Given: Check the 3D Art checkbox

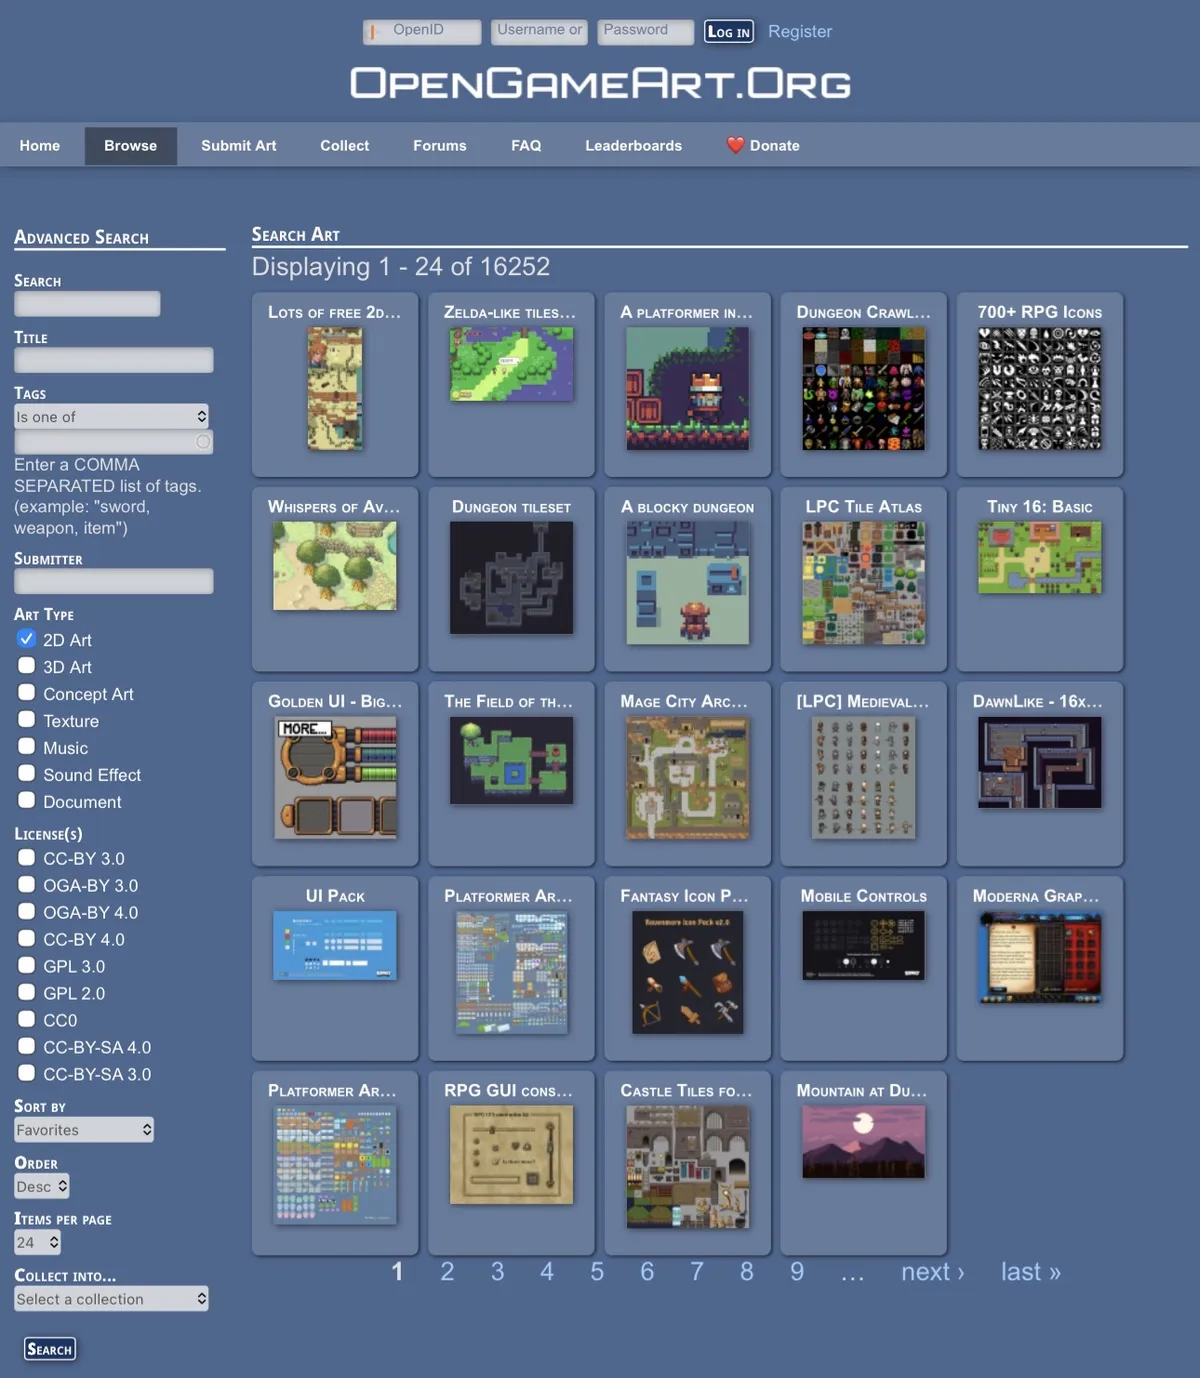Looking at the screenshot, I should [x=27, y=666].
